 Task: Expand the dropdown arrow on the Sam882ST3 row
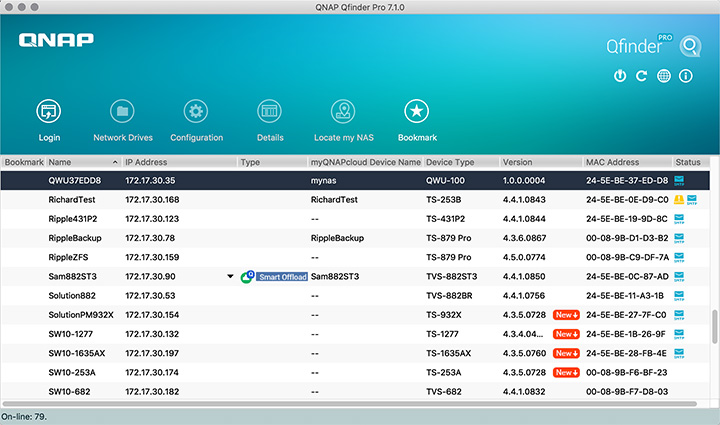[229, 276]
